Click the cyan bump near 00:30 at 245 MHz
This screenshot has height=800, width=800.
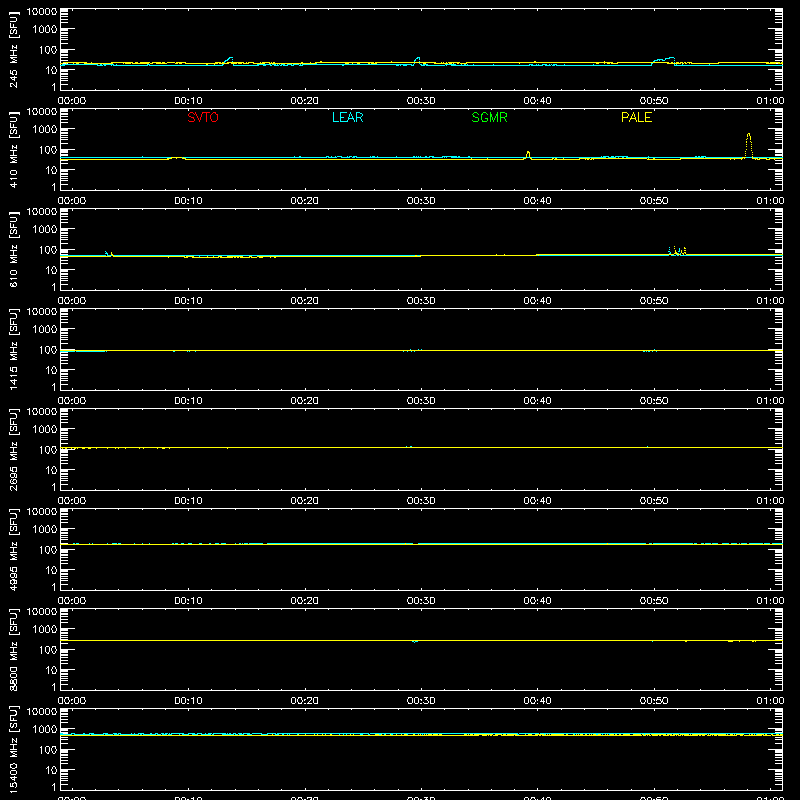(417, 60)
